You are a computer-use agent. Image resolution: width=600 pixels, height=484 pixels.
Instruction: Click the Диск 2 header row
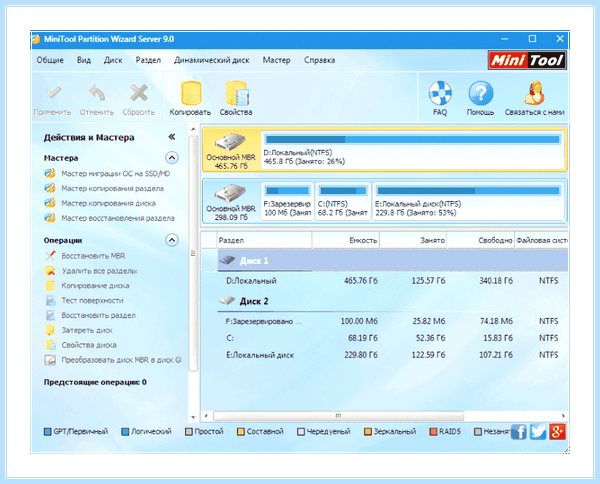click(x=393, y=301)
